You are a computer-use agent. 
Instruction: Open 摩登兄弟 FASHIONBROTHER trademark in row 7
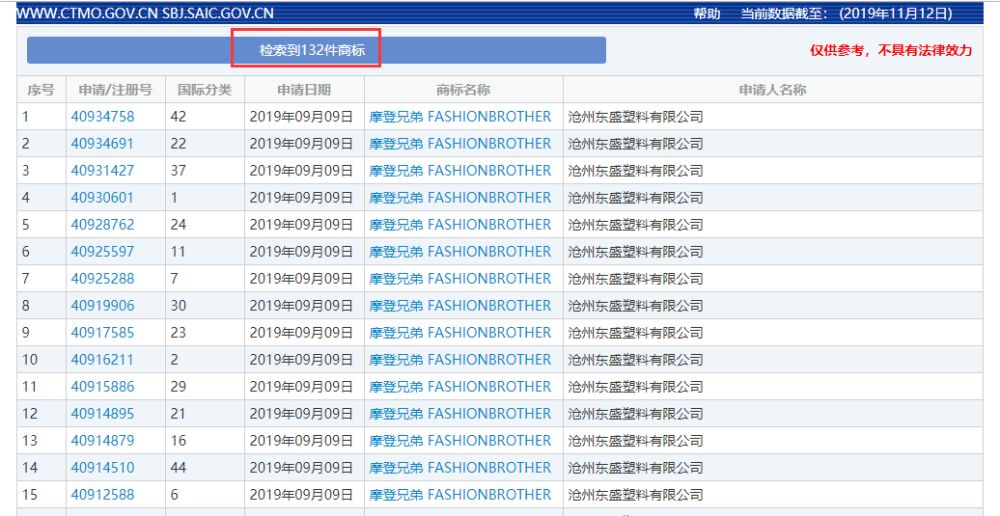point(460,279)
